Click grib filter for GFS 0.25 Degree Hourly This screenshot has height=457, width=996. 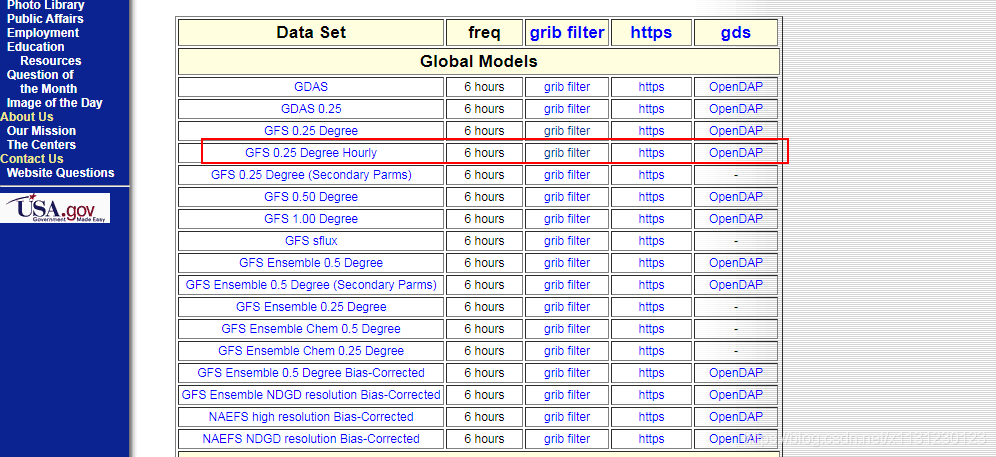tap(567, 153)
